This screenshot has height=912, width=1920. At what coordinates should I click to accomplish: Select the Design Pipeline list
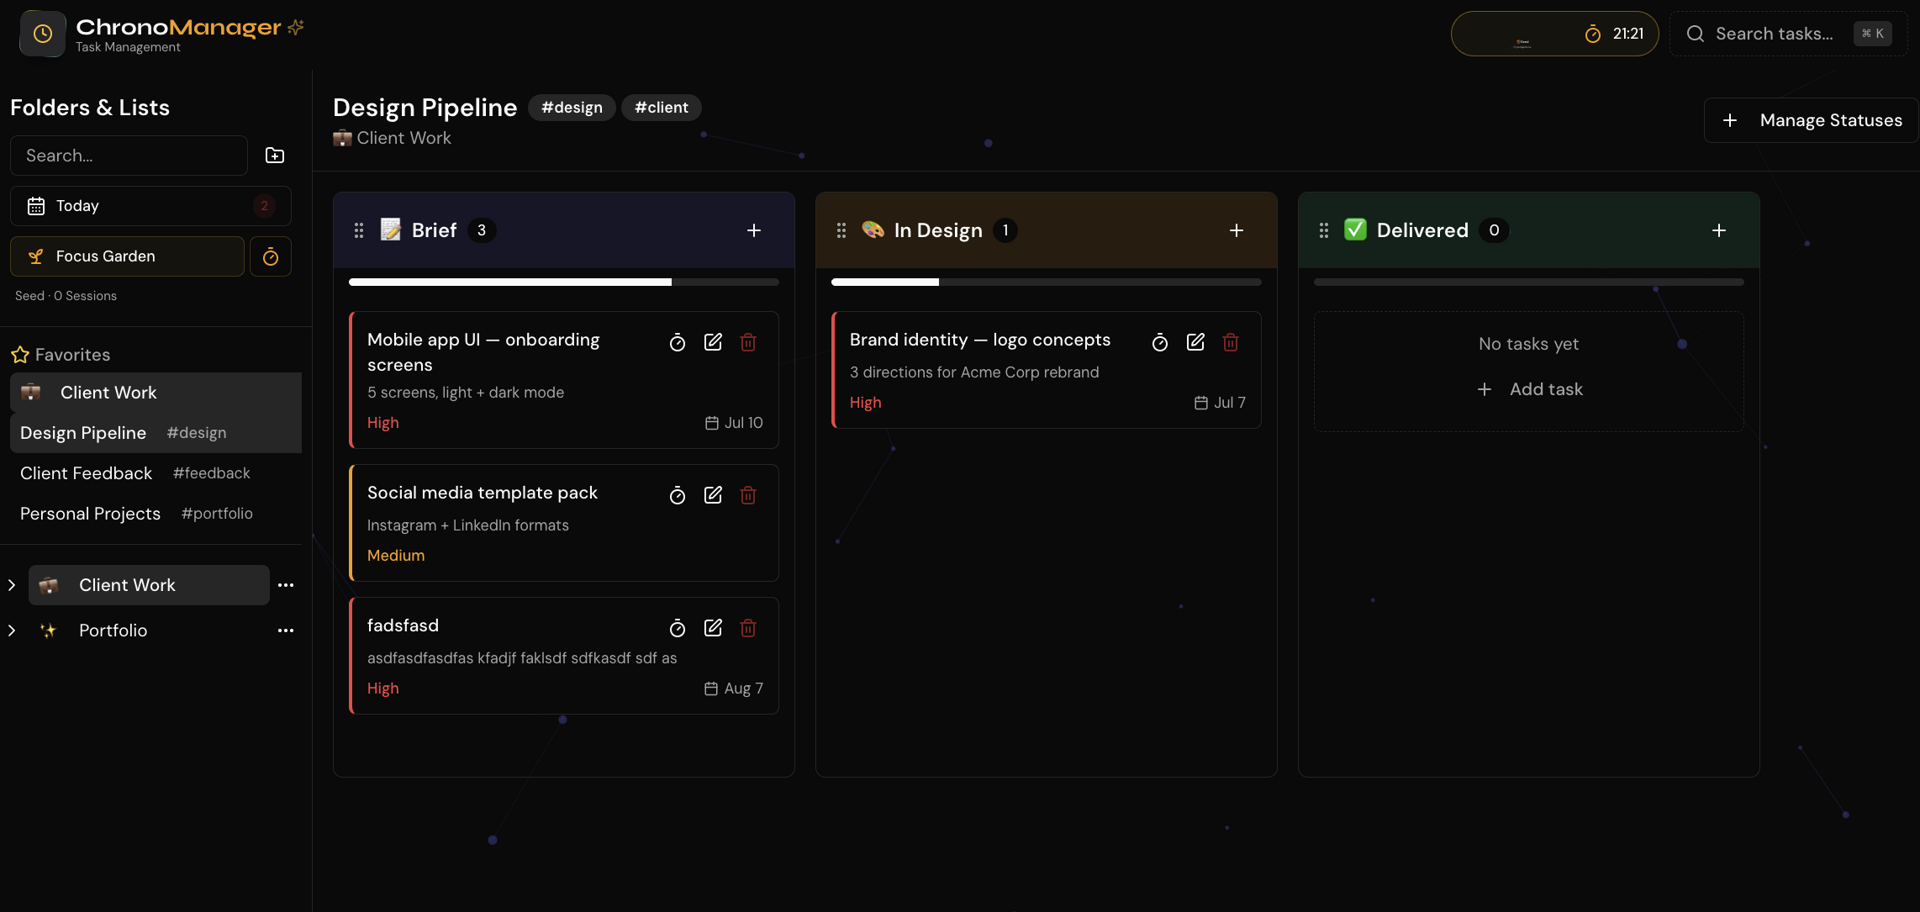pyautogui.click(x=155, y=433)
